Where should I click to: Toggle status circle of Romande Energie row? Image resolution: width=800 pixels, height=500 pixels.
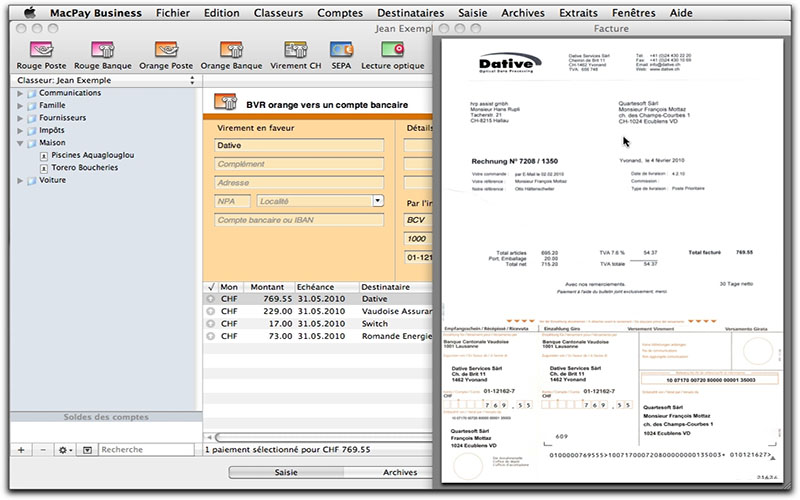point(211,336)
